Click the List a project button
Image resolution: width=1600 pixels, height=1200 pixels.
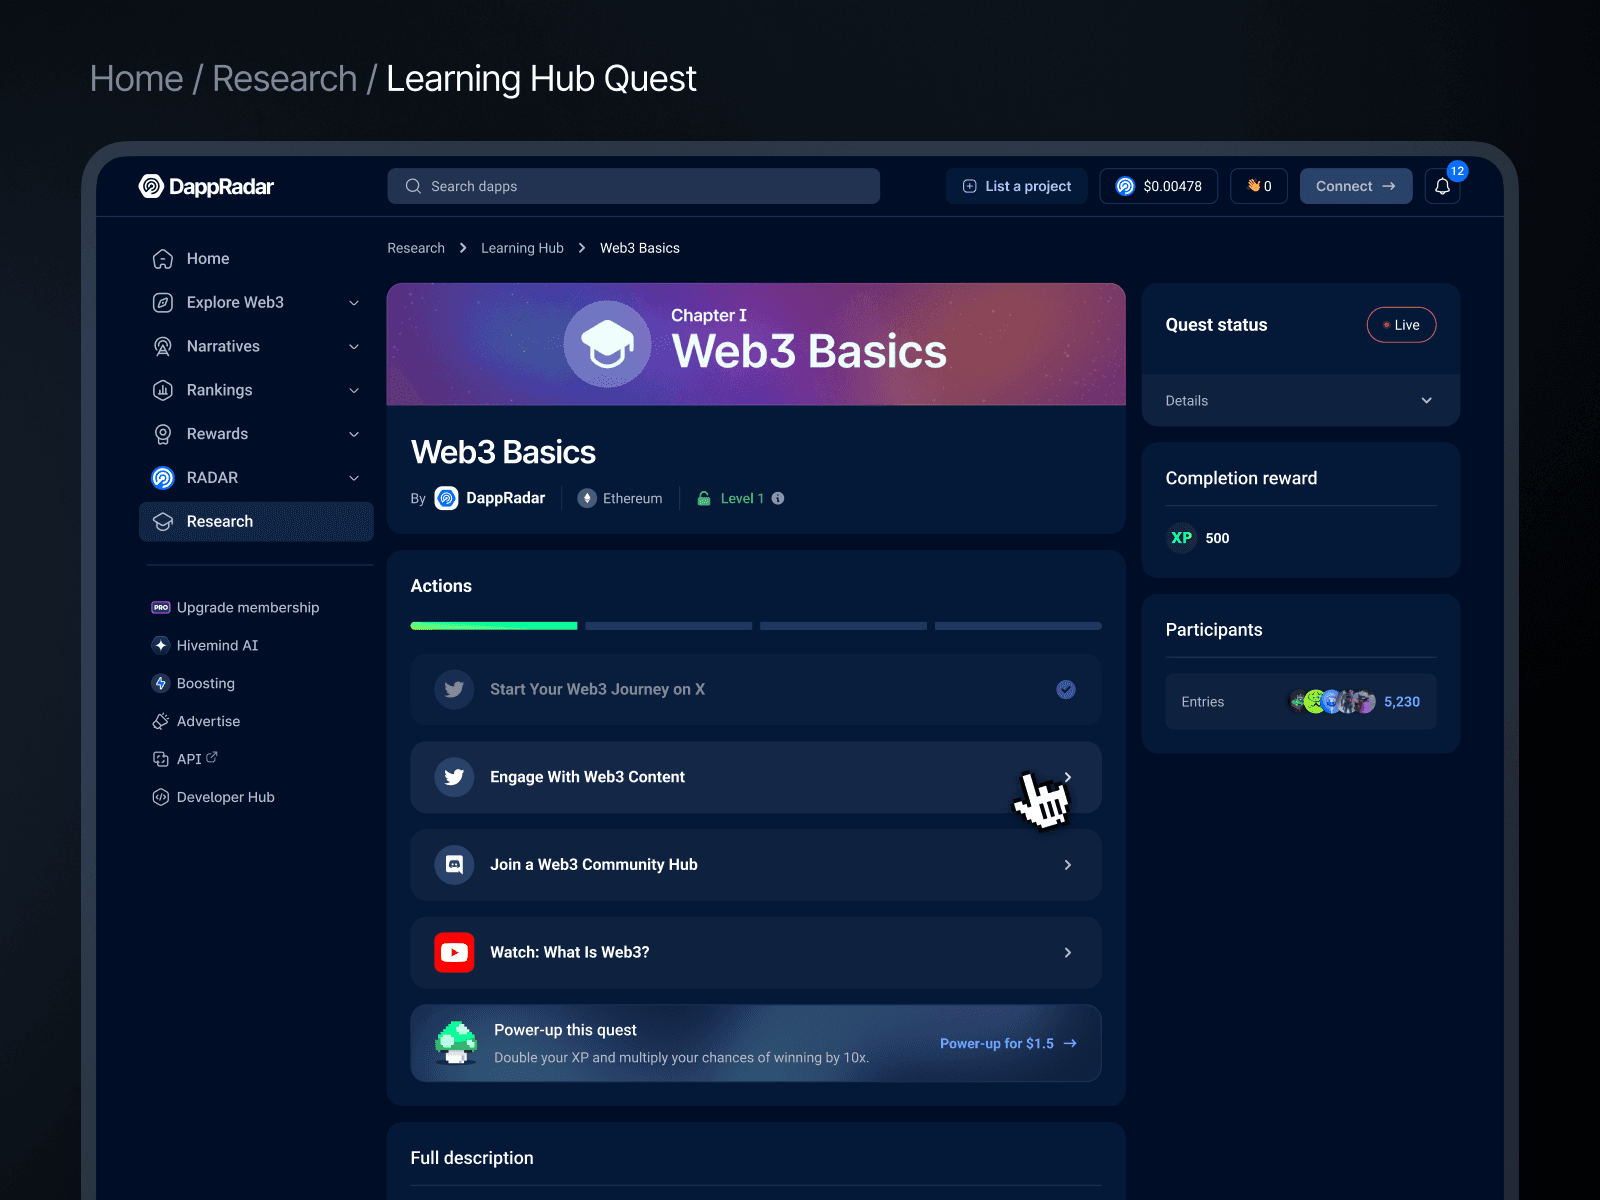tap(1016, 186)
